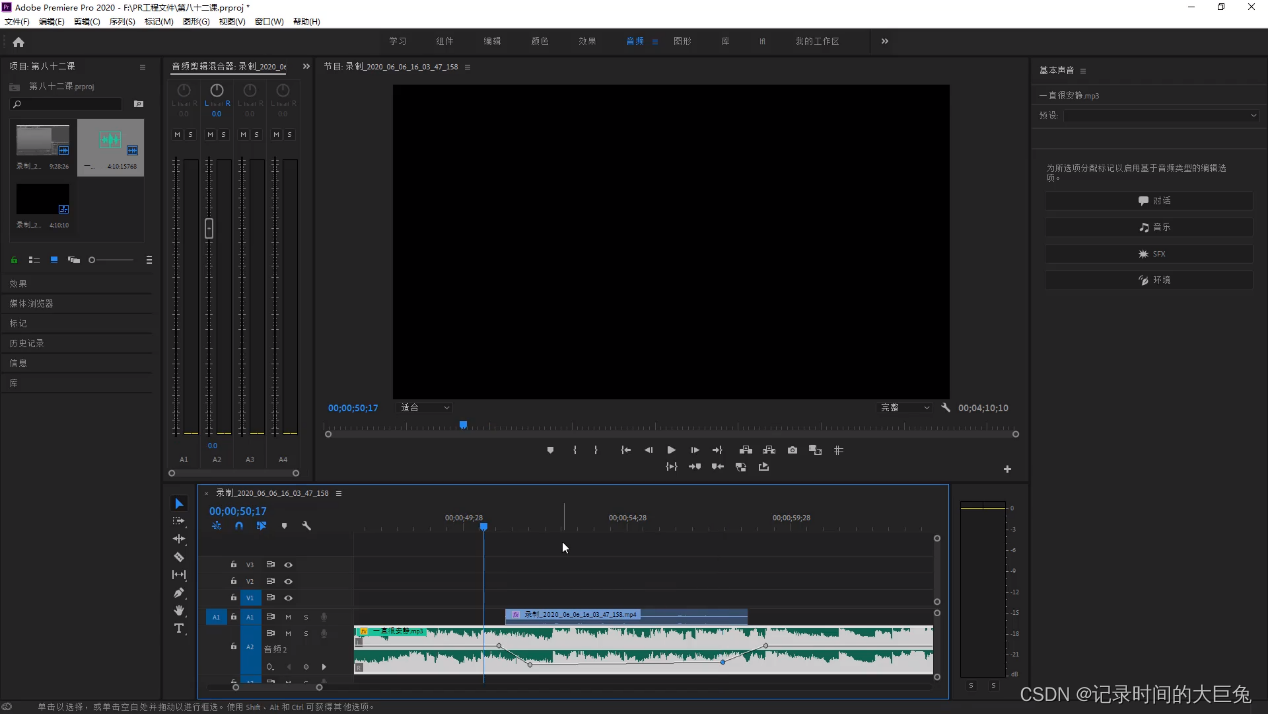1268x714 pixels.
Task: Go to the Home screen icon
Action: (x=18, y=42)
